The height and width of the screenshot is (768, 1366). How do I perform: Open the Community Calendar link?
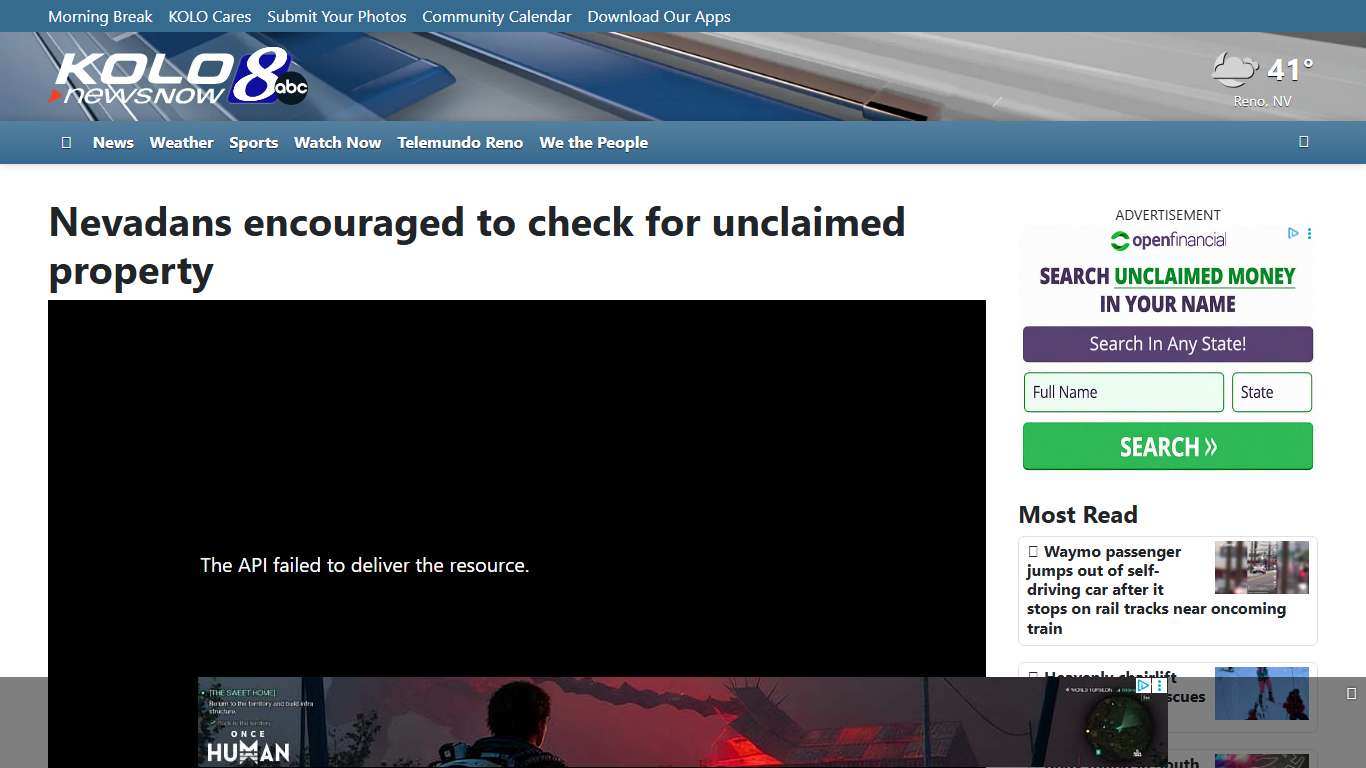[496, 16]
